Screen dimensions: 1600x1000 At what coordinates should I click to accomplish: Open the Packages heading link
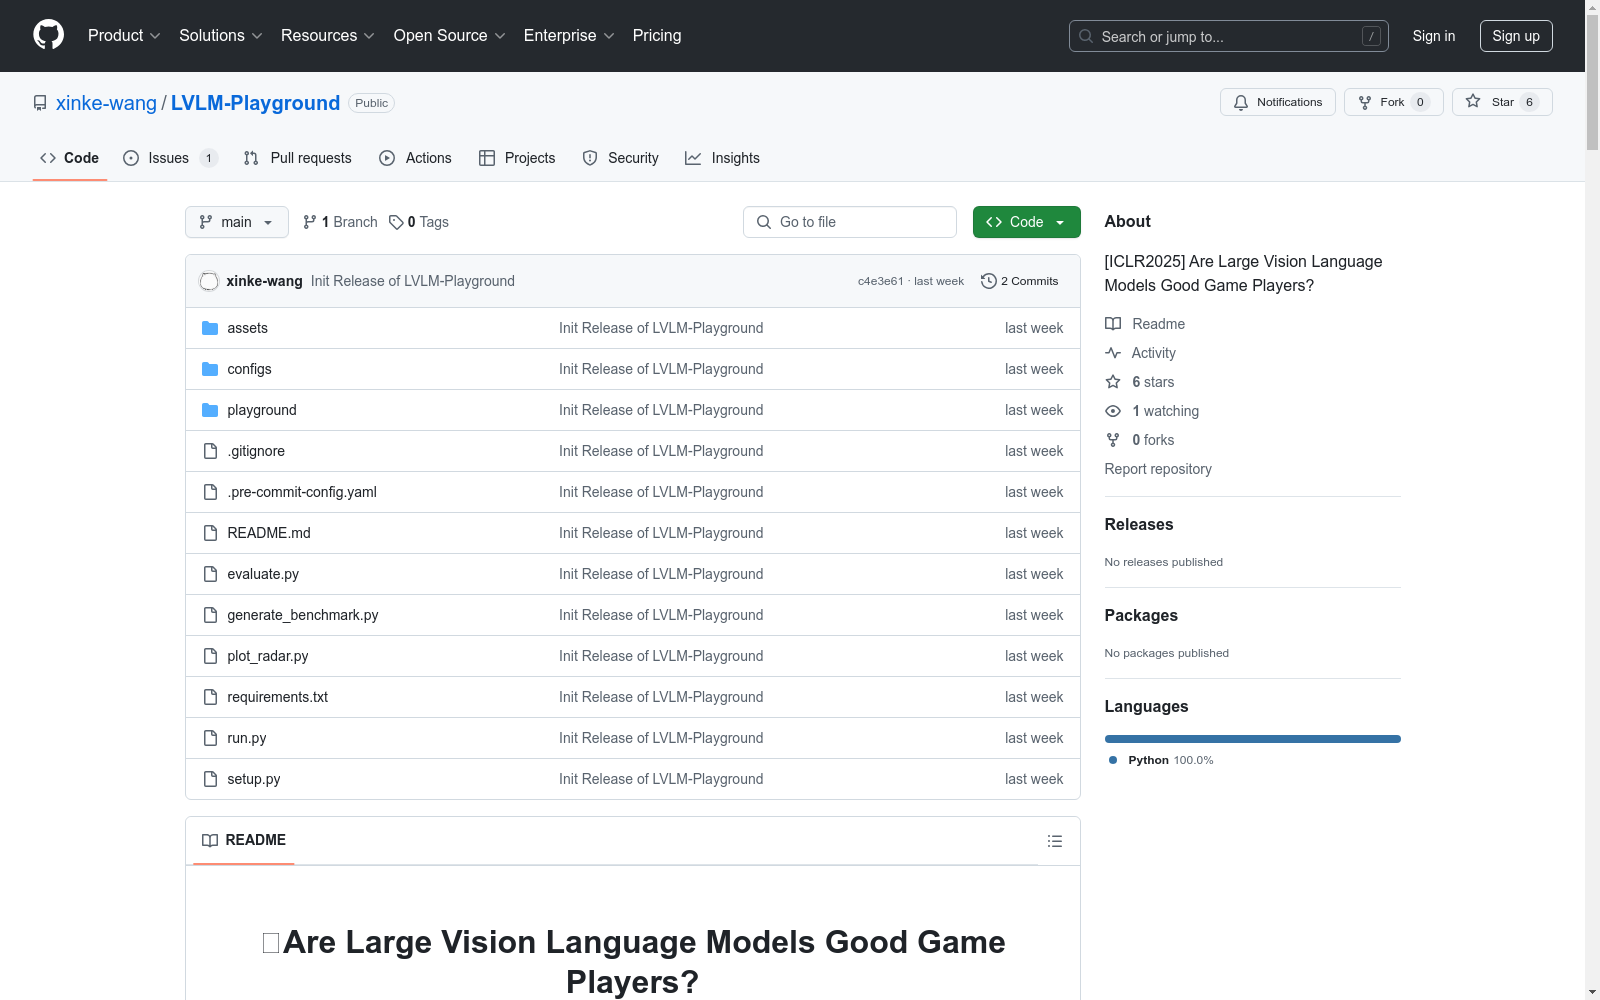tap(1141, 615)
